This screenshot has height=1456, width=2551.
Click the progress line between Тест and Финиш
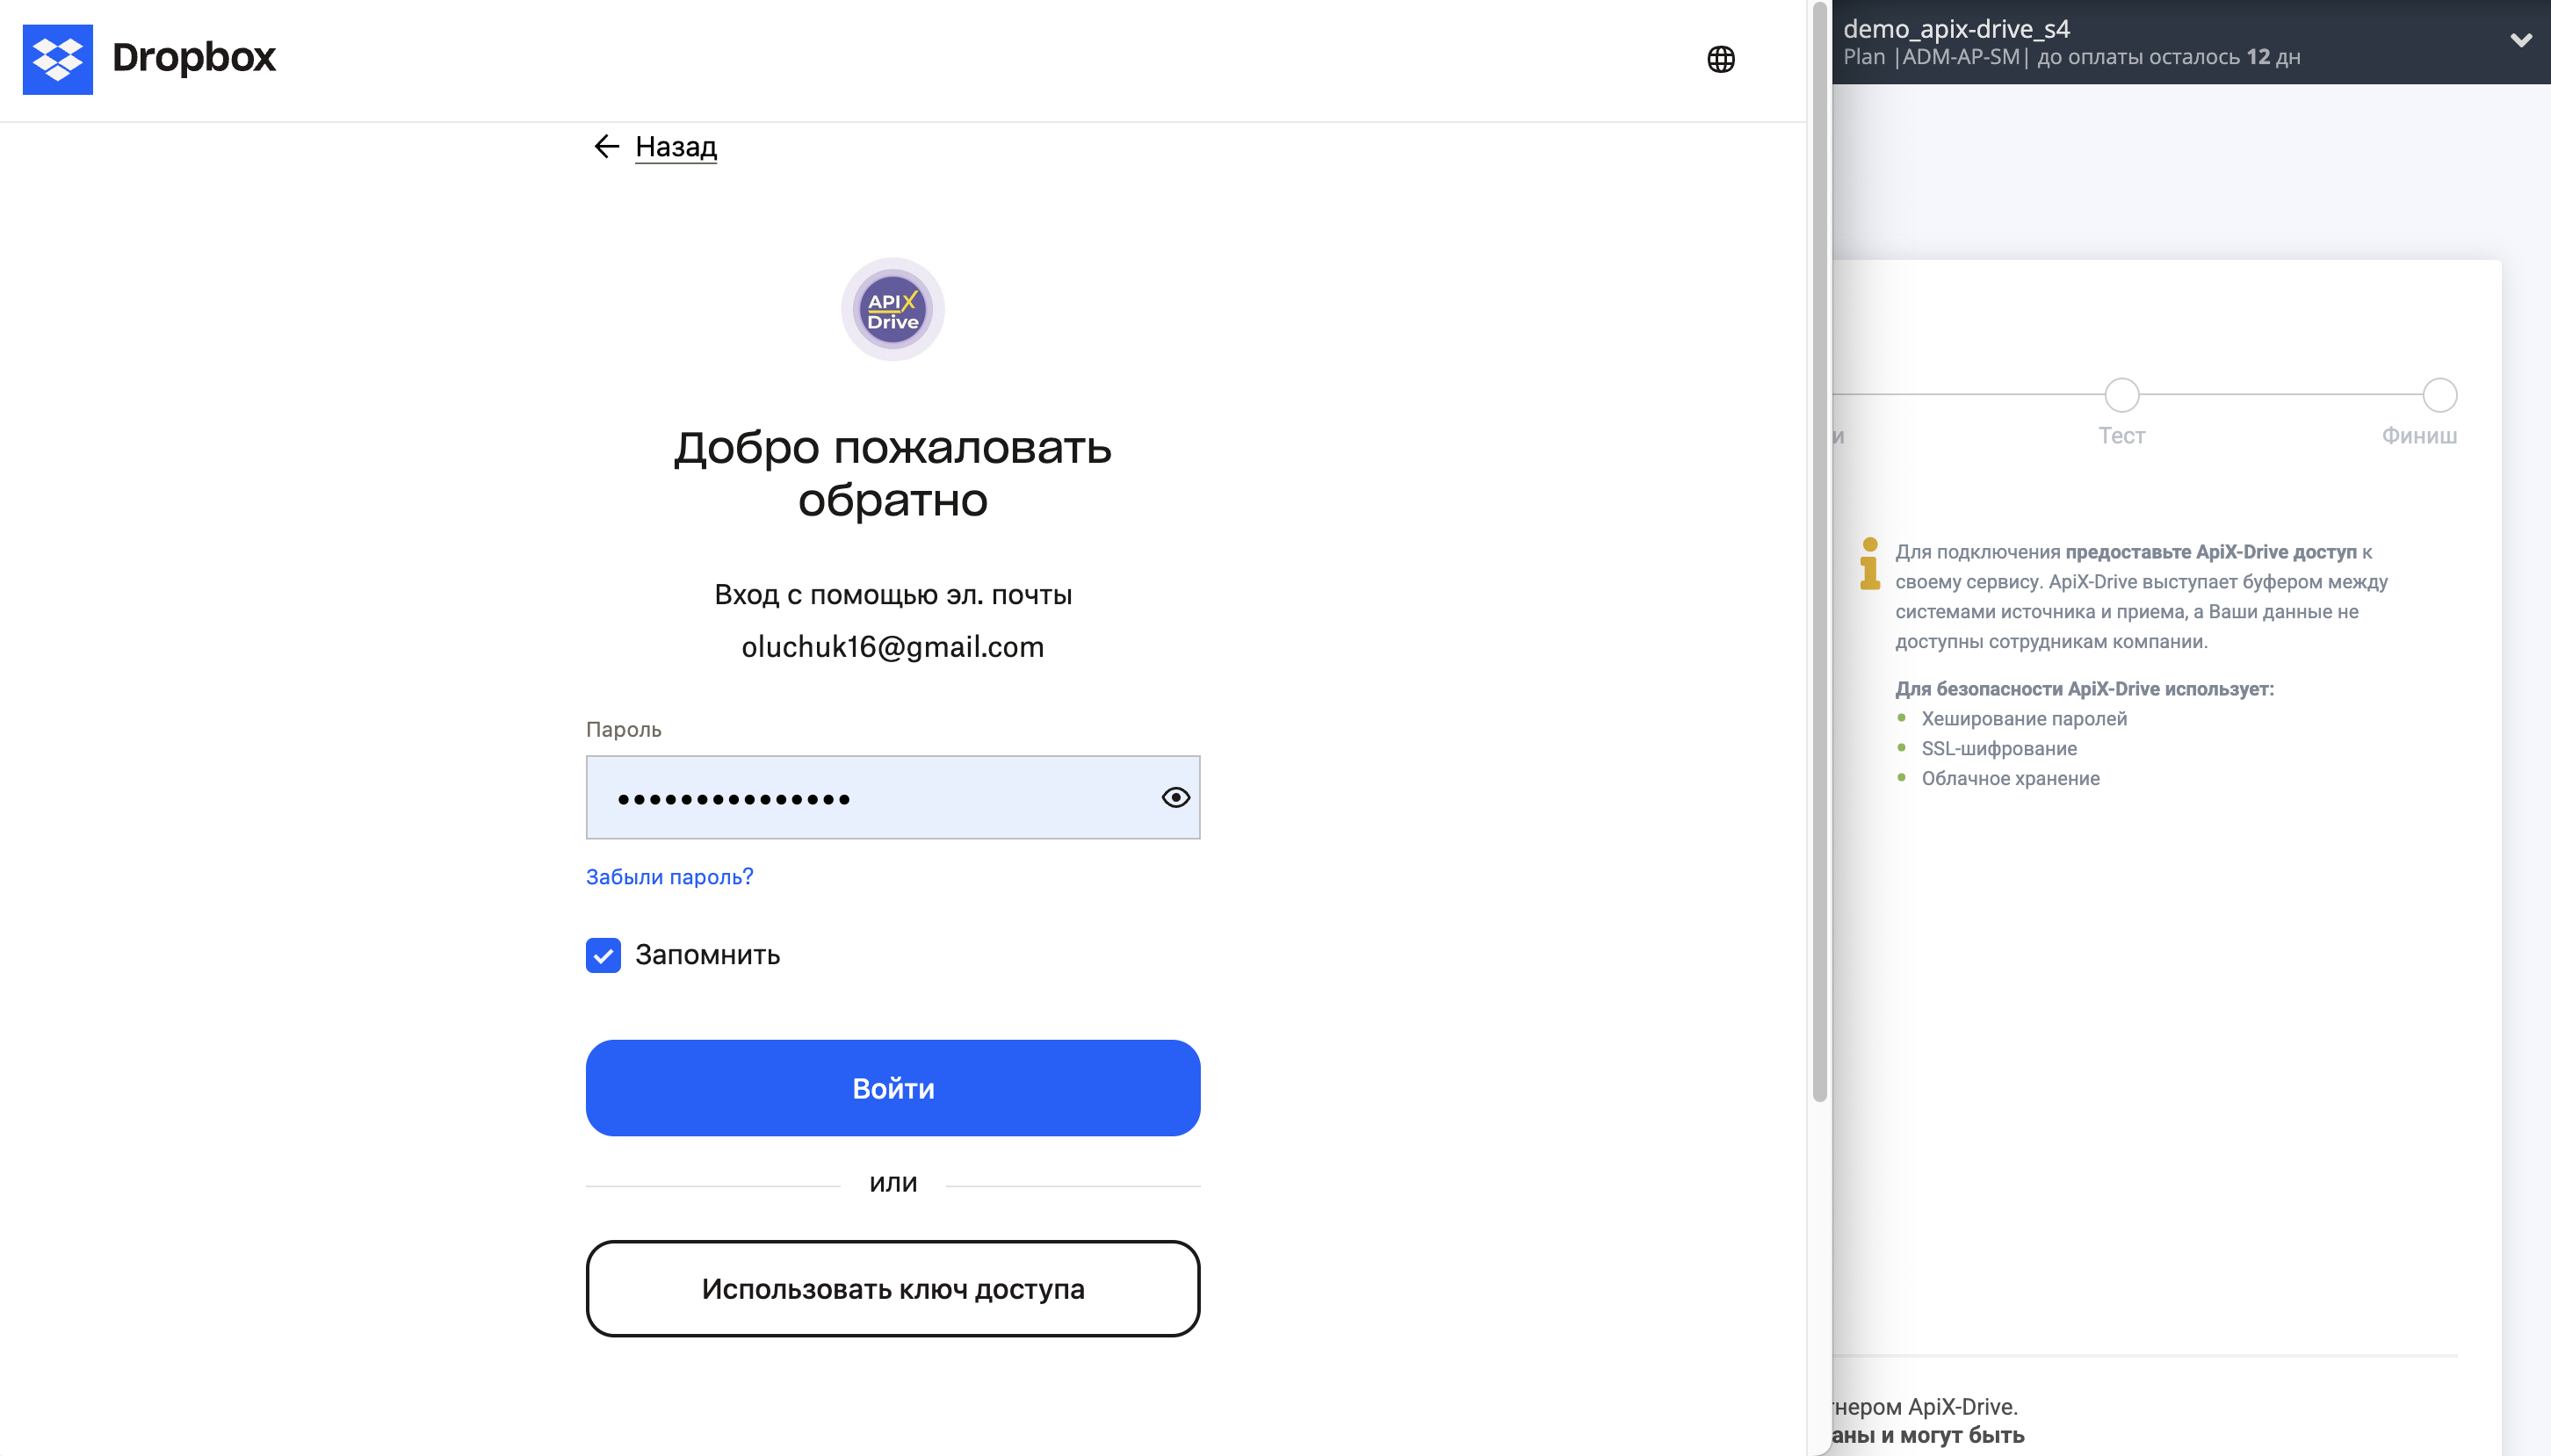[x=2280, y=395]
